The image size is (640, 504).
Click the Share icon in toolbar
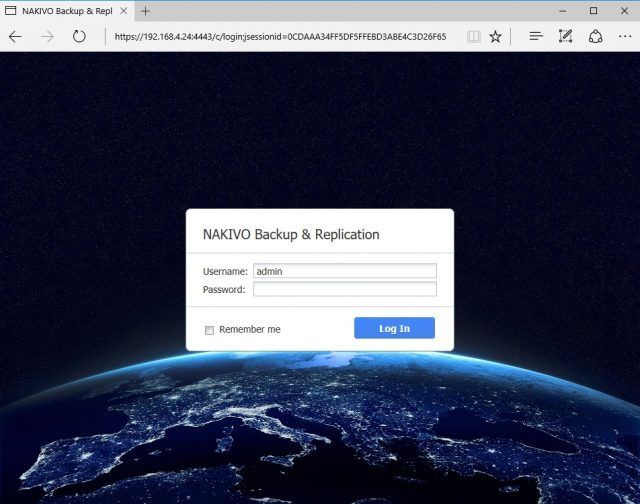point(596,37)
